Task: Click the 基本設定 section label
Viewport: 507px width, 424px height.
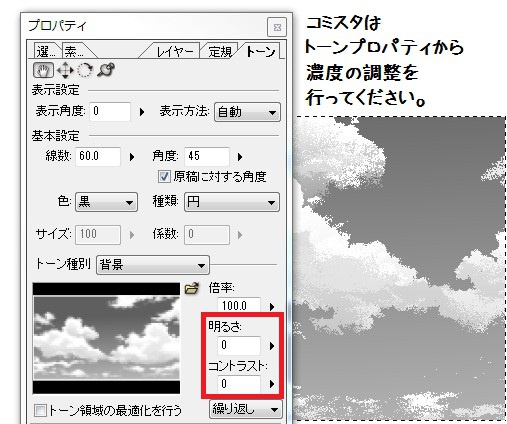Action: [x=55, y=136]
